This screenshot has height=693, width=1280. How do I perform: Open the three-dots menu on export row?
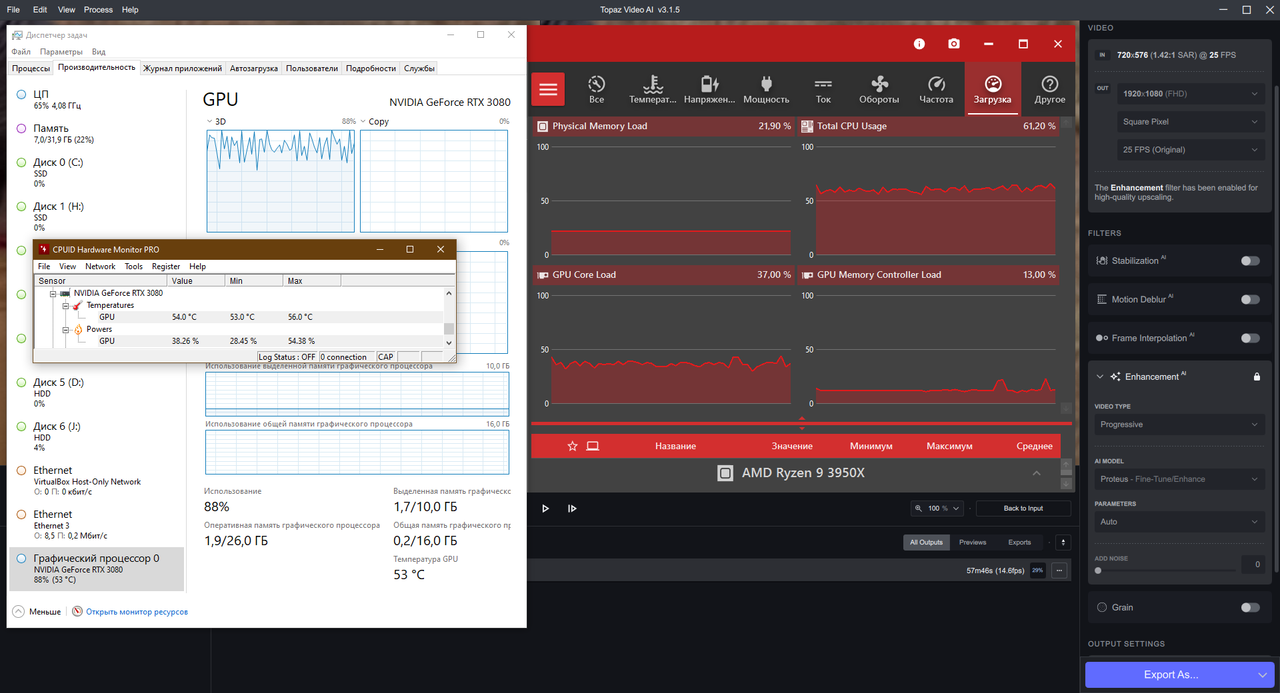pos(1059,570)
